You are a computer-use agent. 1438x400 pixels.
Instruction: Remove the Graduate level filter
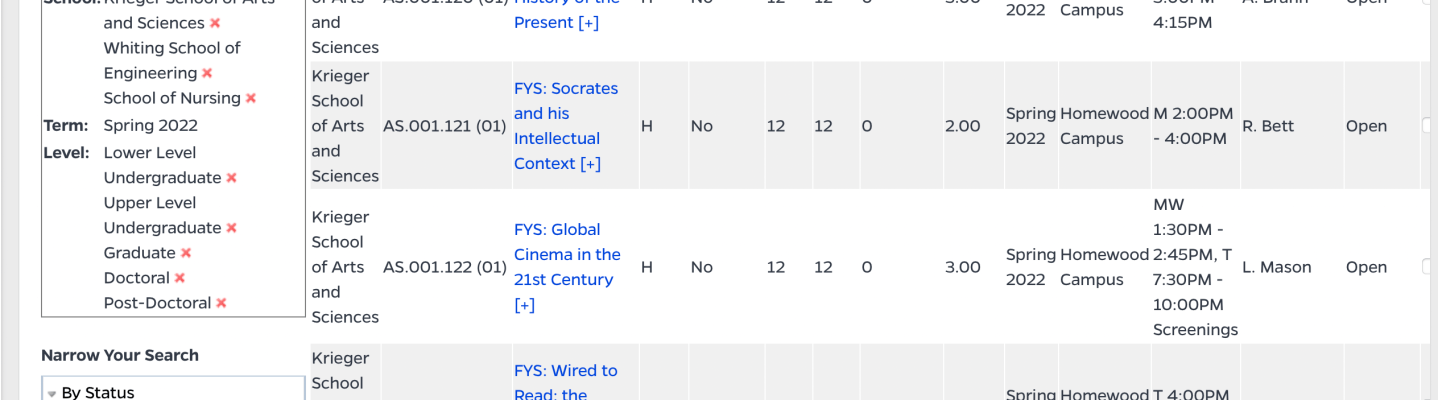pos(186,253)
